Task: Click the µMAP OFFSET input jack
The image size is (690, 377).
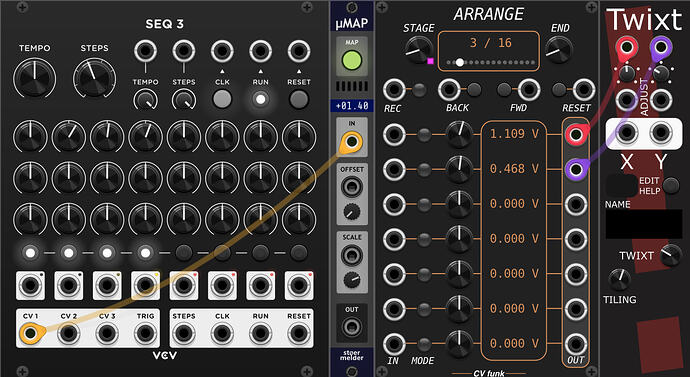Action: click(352, 187)
